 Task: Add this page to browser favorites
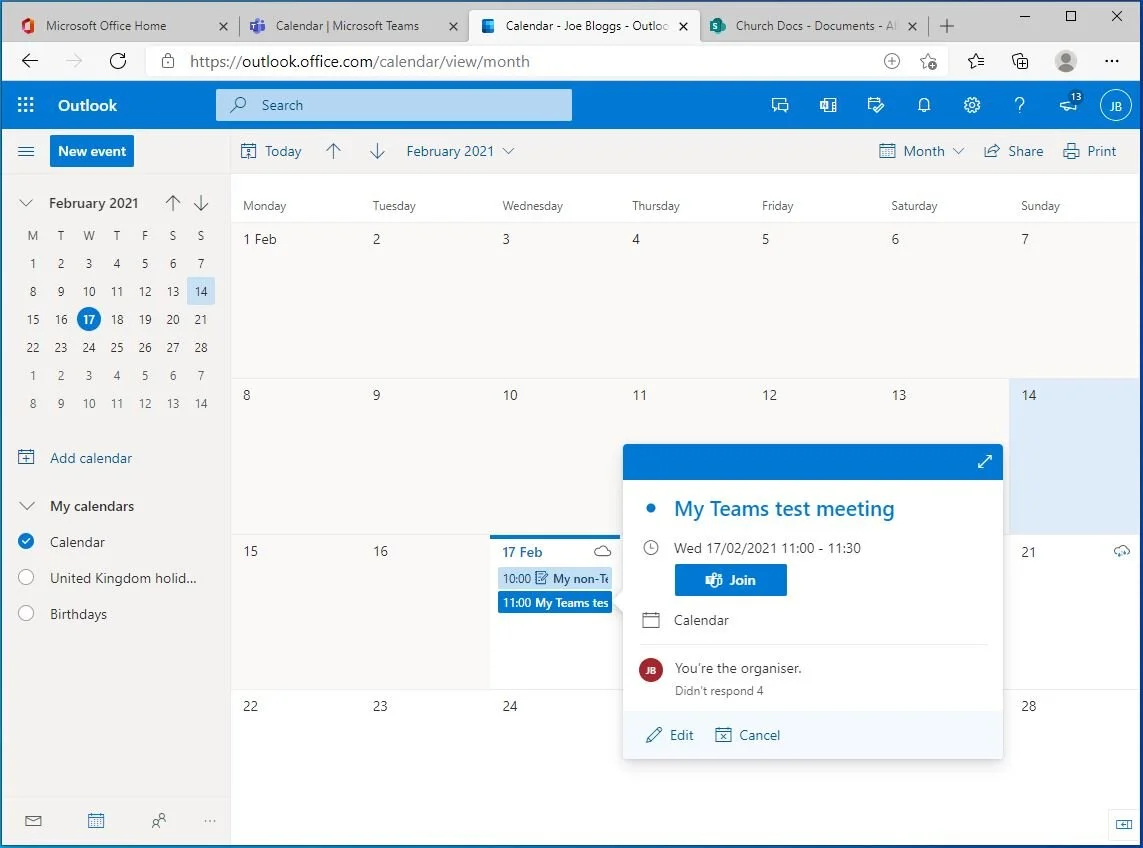click(x=928, y=61)
